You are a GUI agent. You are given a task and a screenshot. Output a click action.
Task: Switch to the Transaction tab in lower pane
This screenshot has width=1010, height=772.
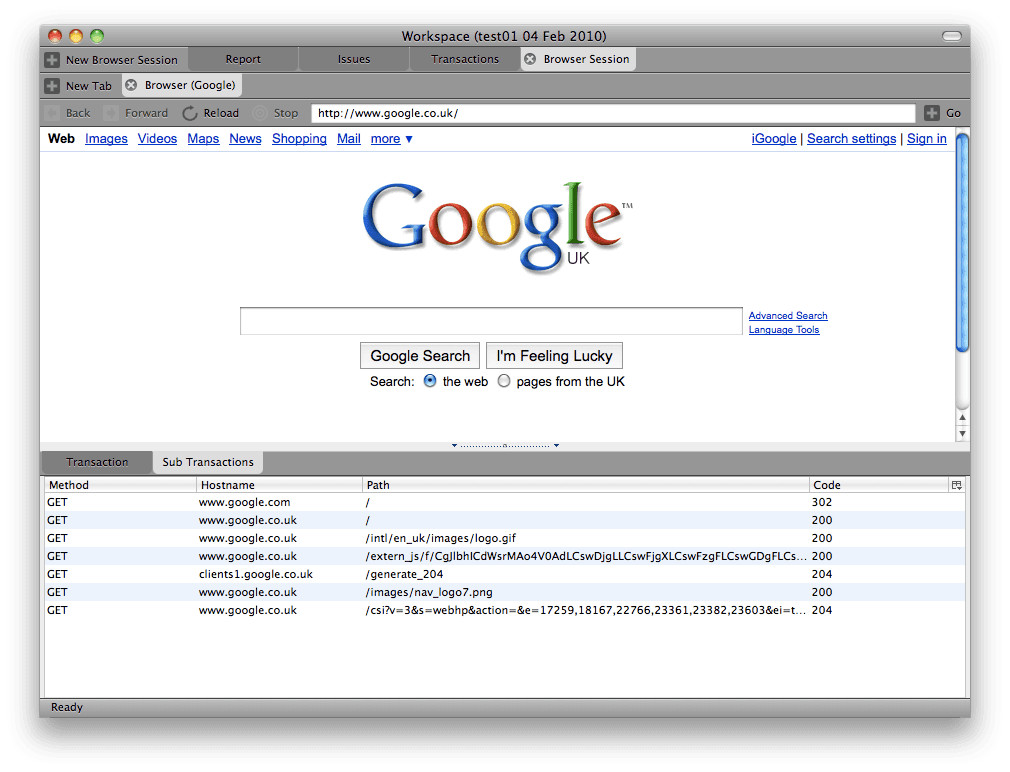click(x=97, y=462)
